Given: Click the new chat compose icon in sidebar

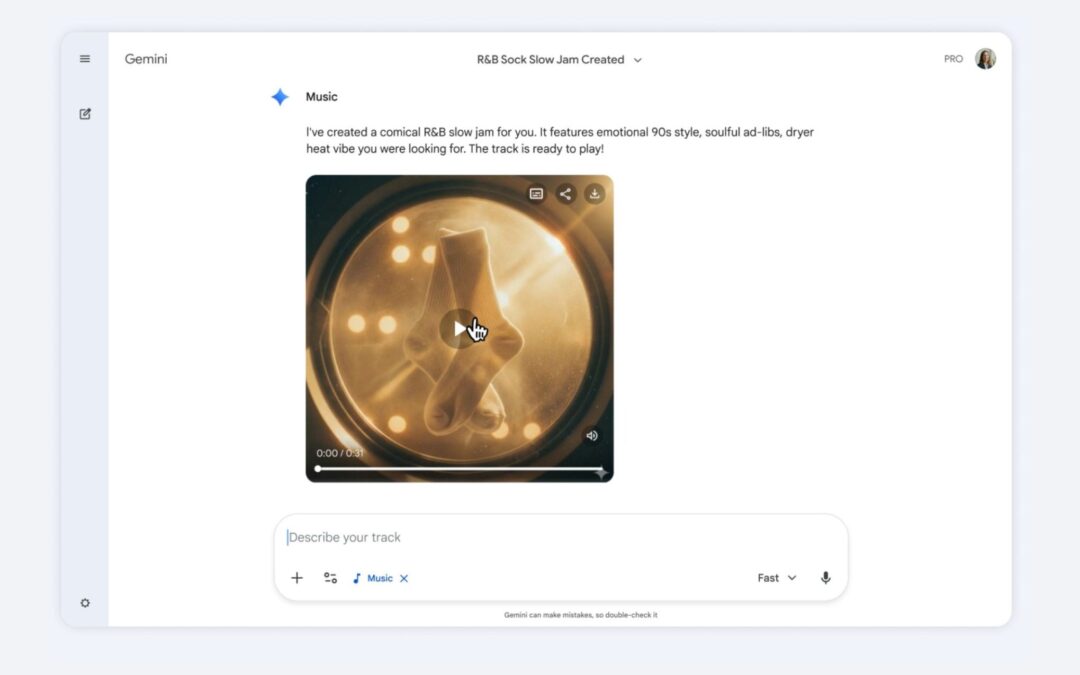Looking at the screenshot, I should point(84,113).
